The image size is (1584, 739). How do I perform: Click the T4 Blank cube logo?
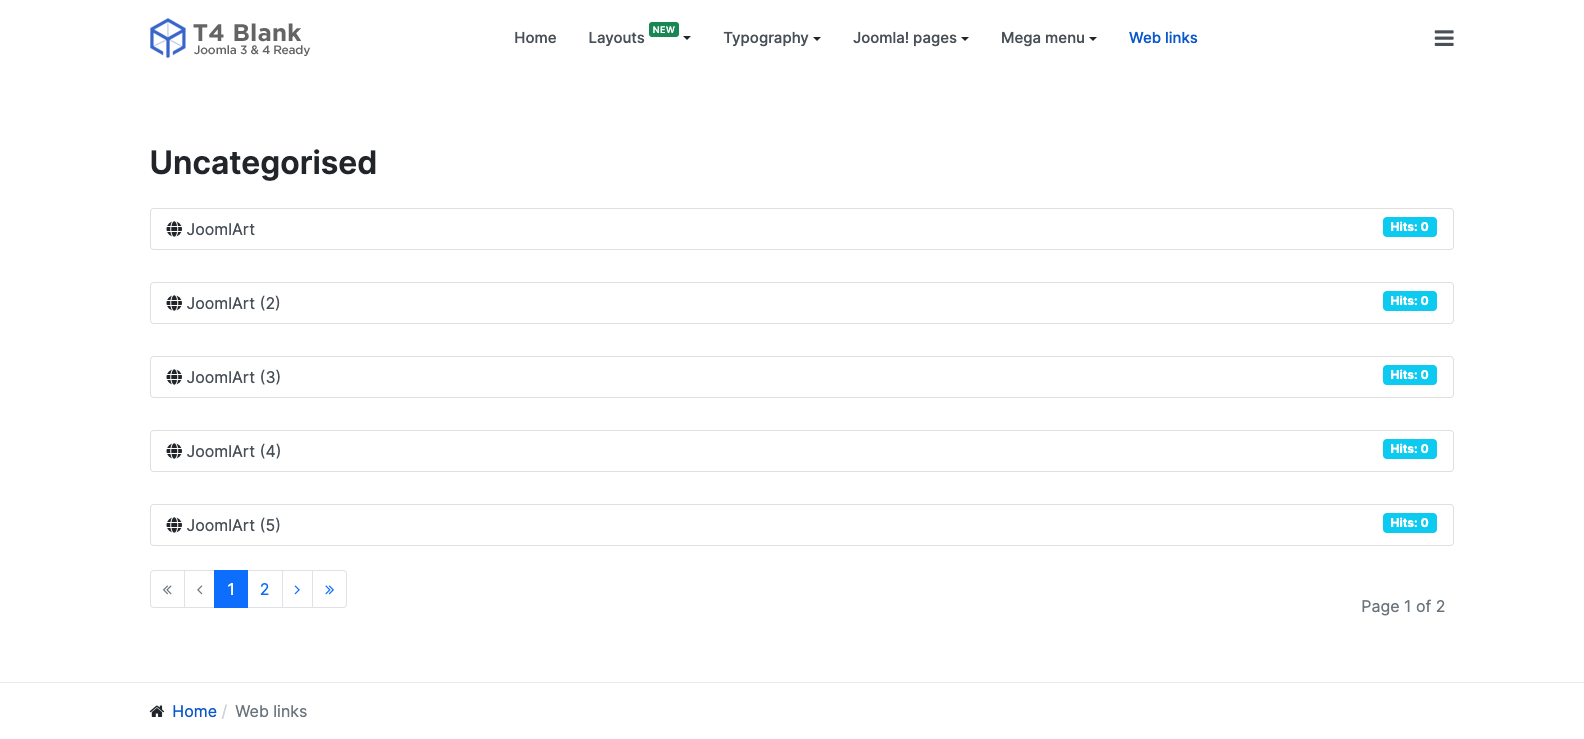pos(167,38)
